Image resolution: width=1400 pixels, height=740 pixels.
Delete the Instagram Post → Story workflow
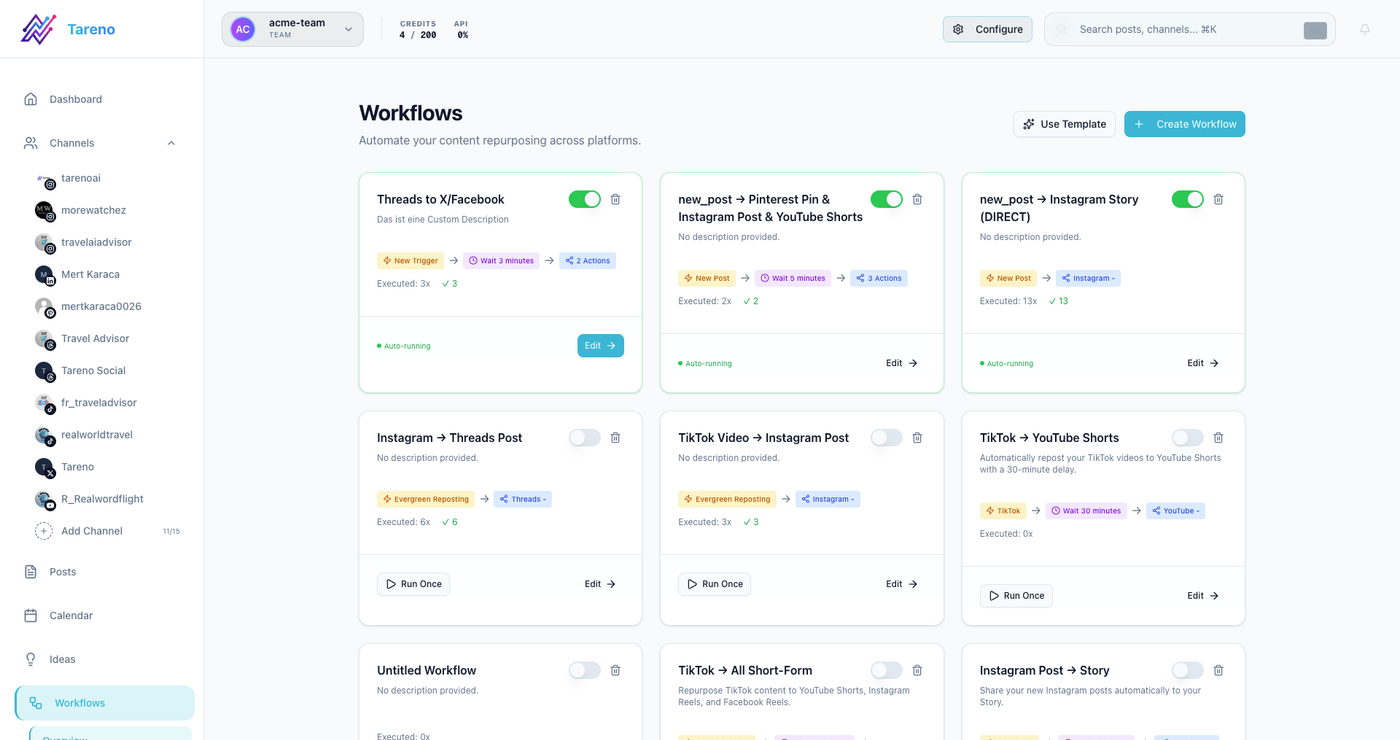1218,670
